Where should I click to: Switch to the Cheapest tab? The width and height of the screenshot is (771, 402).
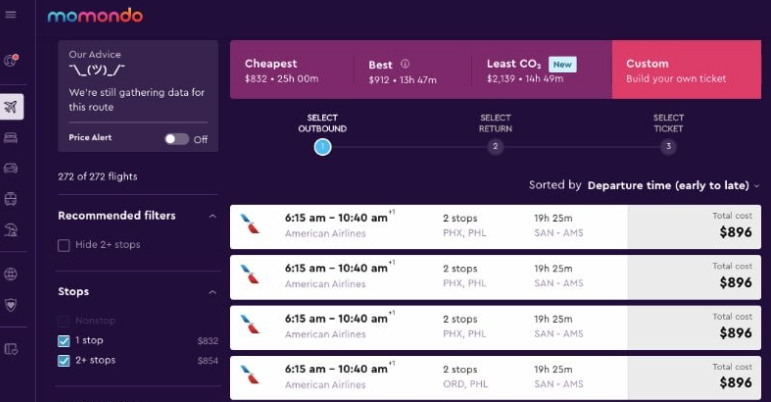point(290,70)
